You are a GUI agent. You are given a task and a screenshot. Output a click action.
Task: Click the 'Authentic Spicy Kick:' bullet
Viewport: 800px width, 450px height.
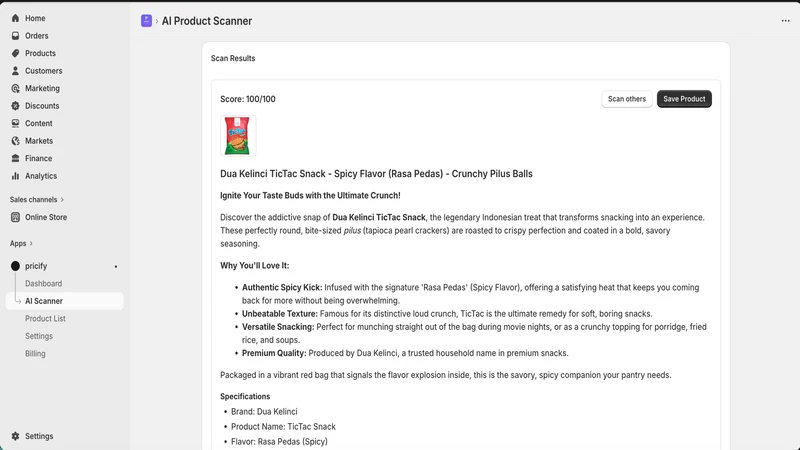(282, 287)
